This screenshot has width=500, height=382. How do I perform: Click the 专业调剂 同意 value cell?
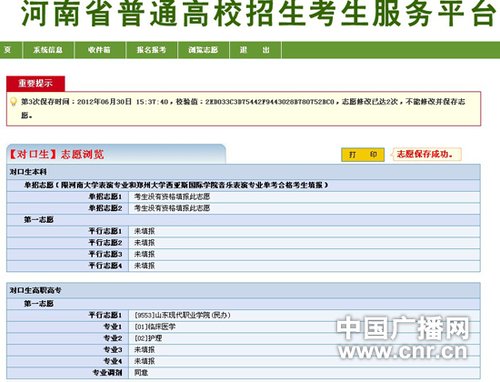click(304, 373)
